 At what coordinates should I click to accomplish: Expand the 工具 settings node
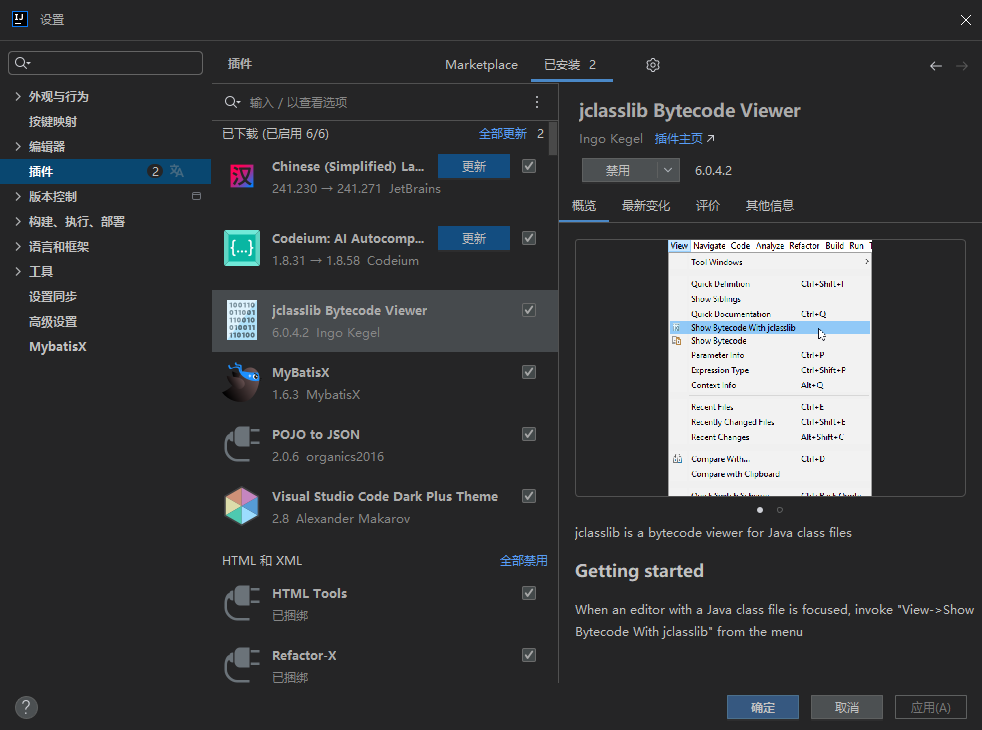18,272
